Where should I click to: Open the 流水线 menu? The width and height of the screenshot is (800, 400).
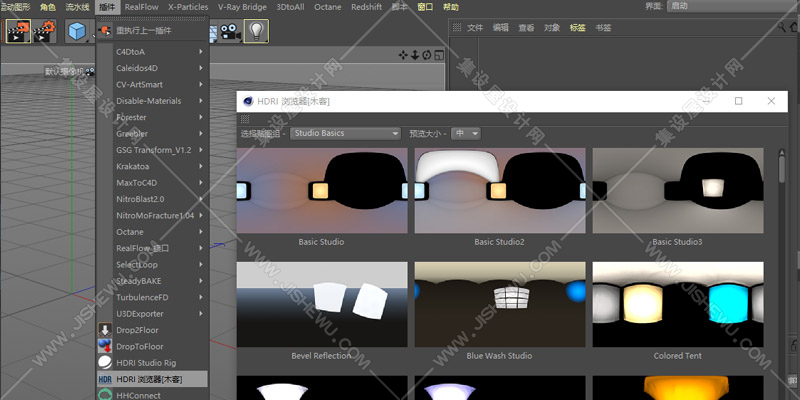point(78,7)
